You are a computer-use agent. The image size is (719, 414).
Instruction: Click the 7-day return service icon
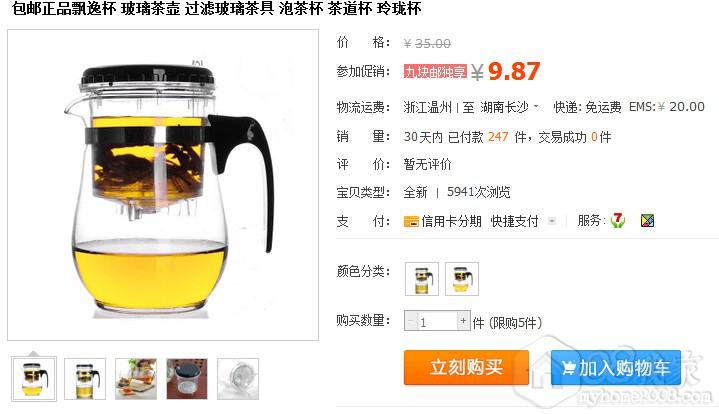(x=618, y=221)
